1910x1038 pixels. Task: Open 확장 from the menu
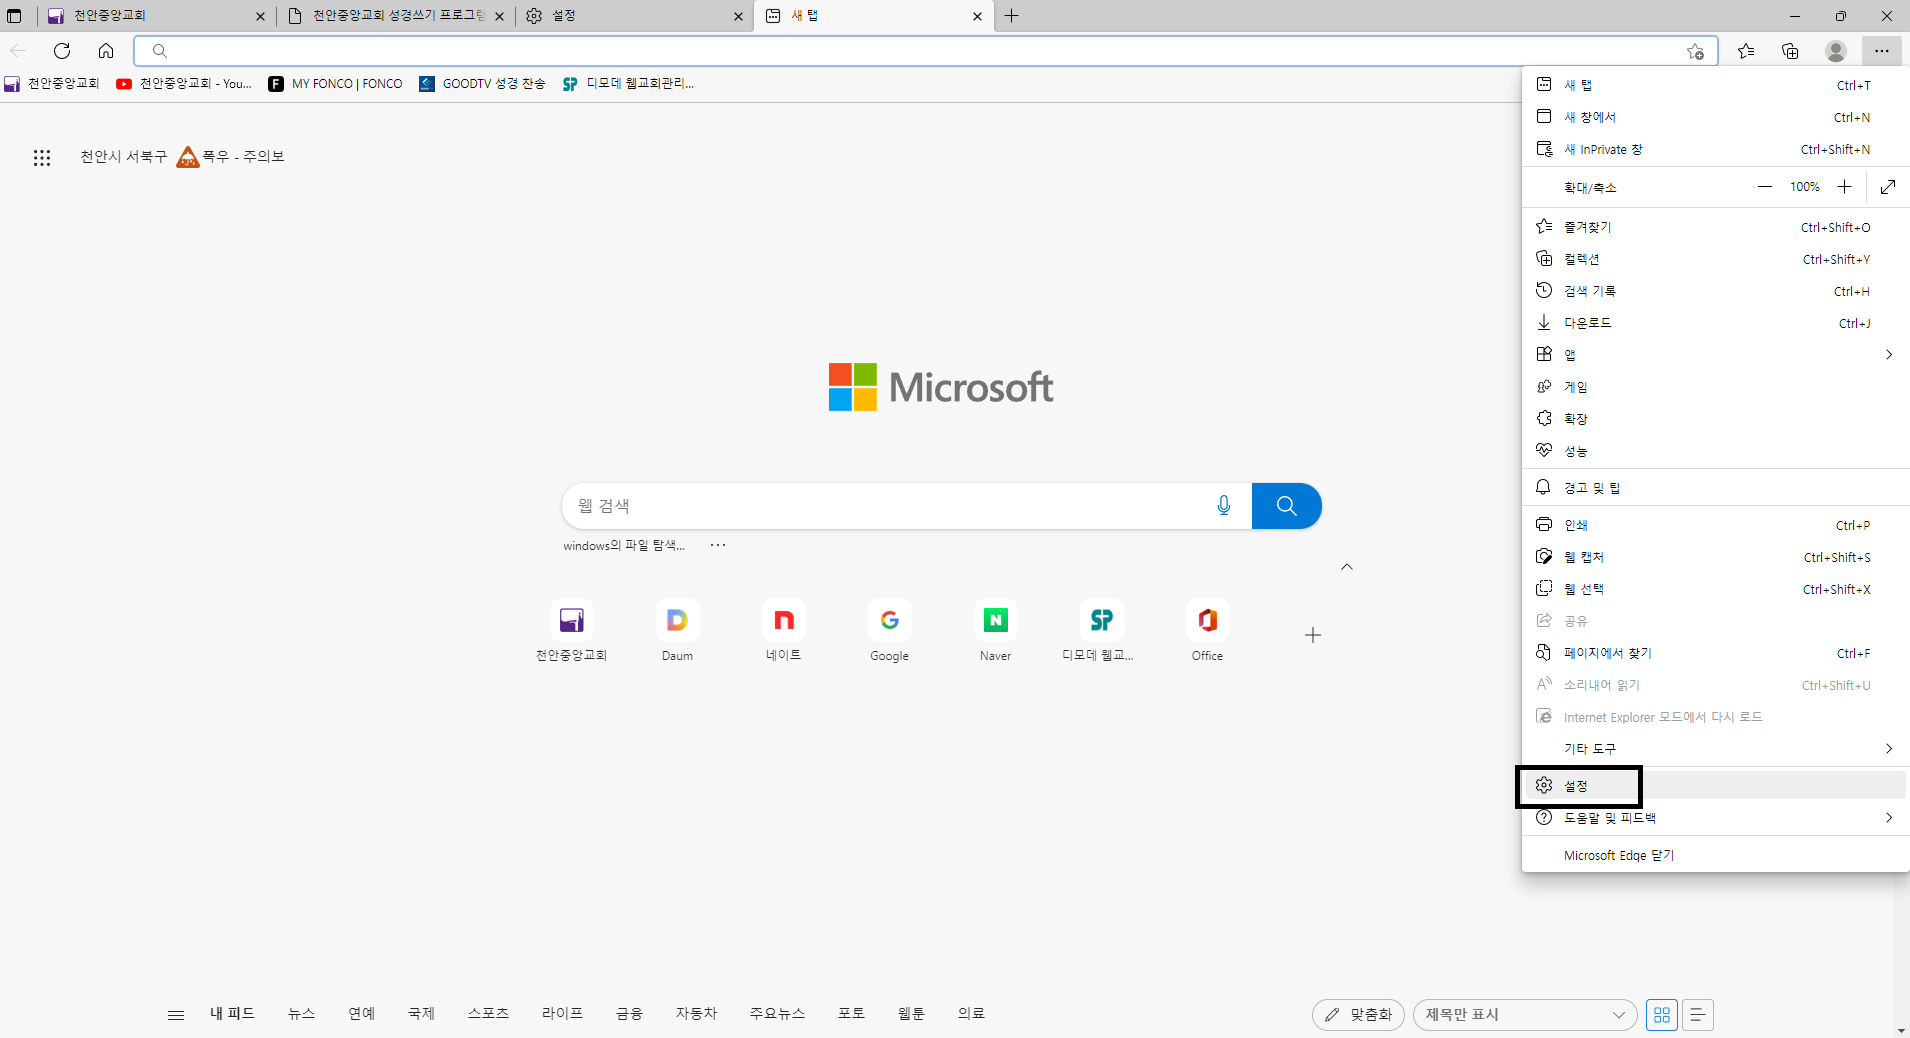coord(1715,419)
